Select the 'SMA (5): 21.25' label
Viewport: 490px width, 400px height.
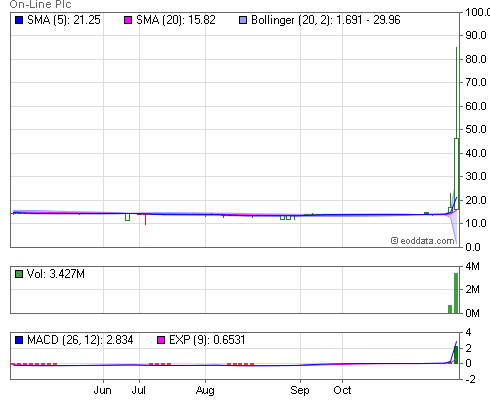64,20
